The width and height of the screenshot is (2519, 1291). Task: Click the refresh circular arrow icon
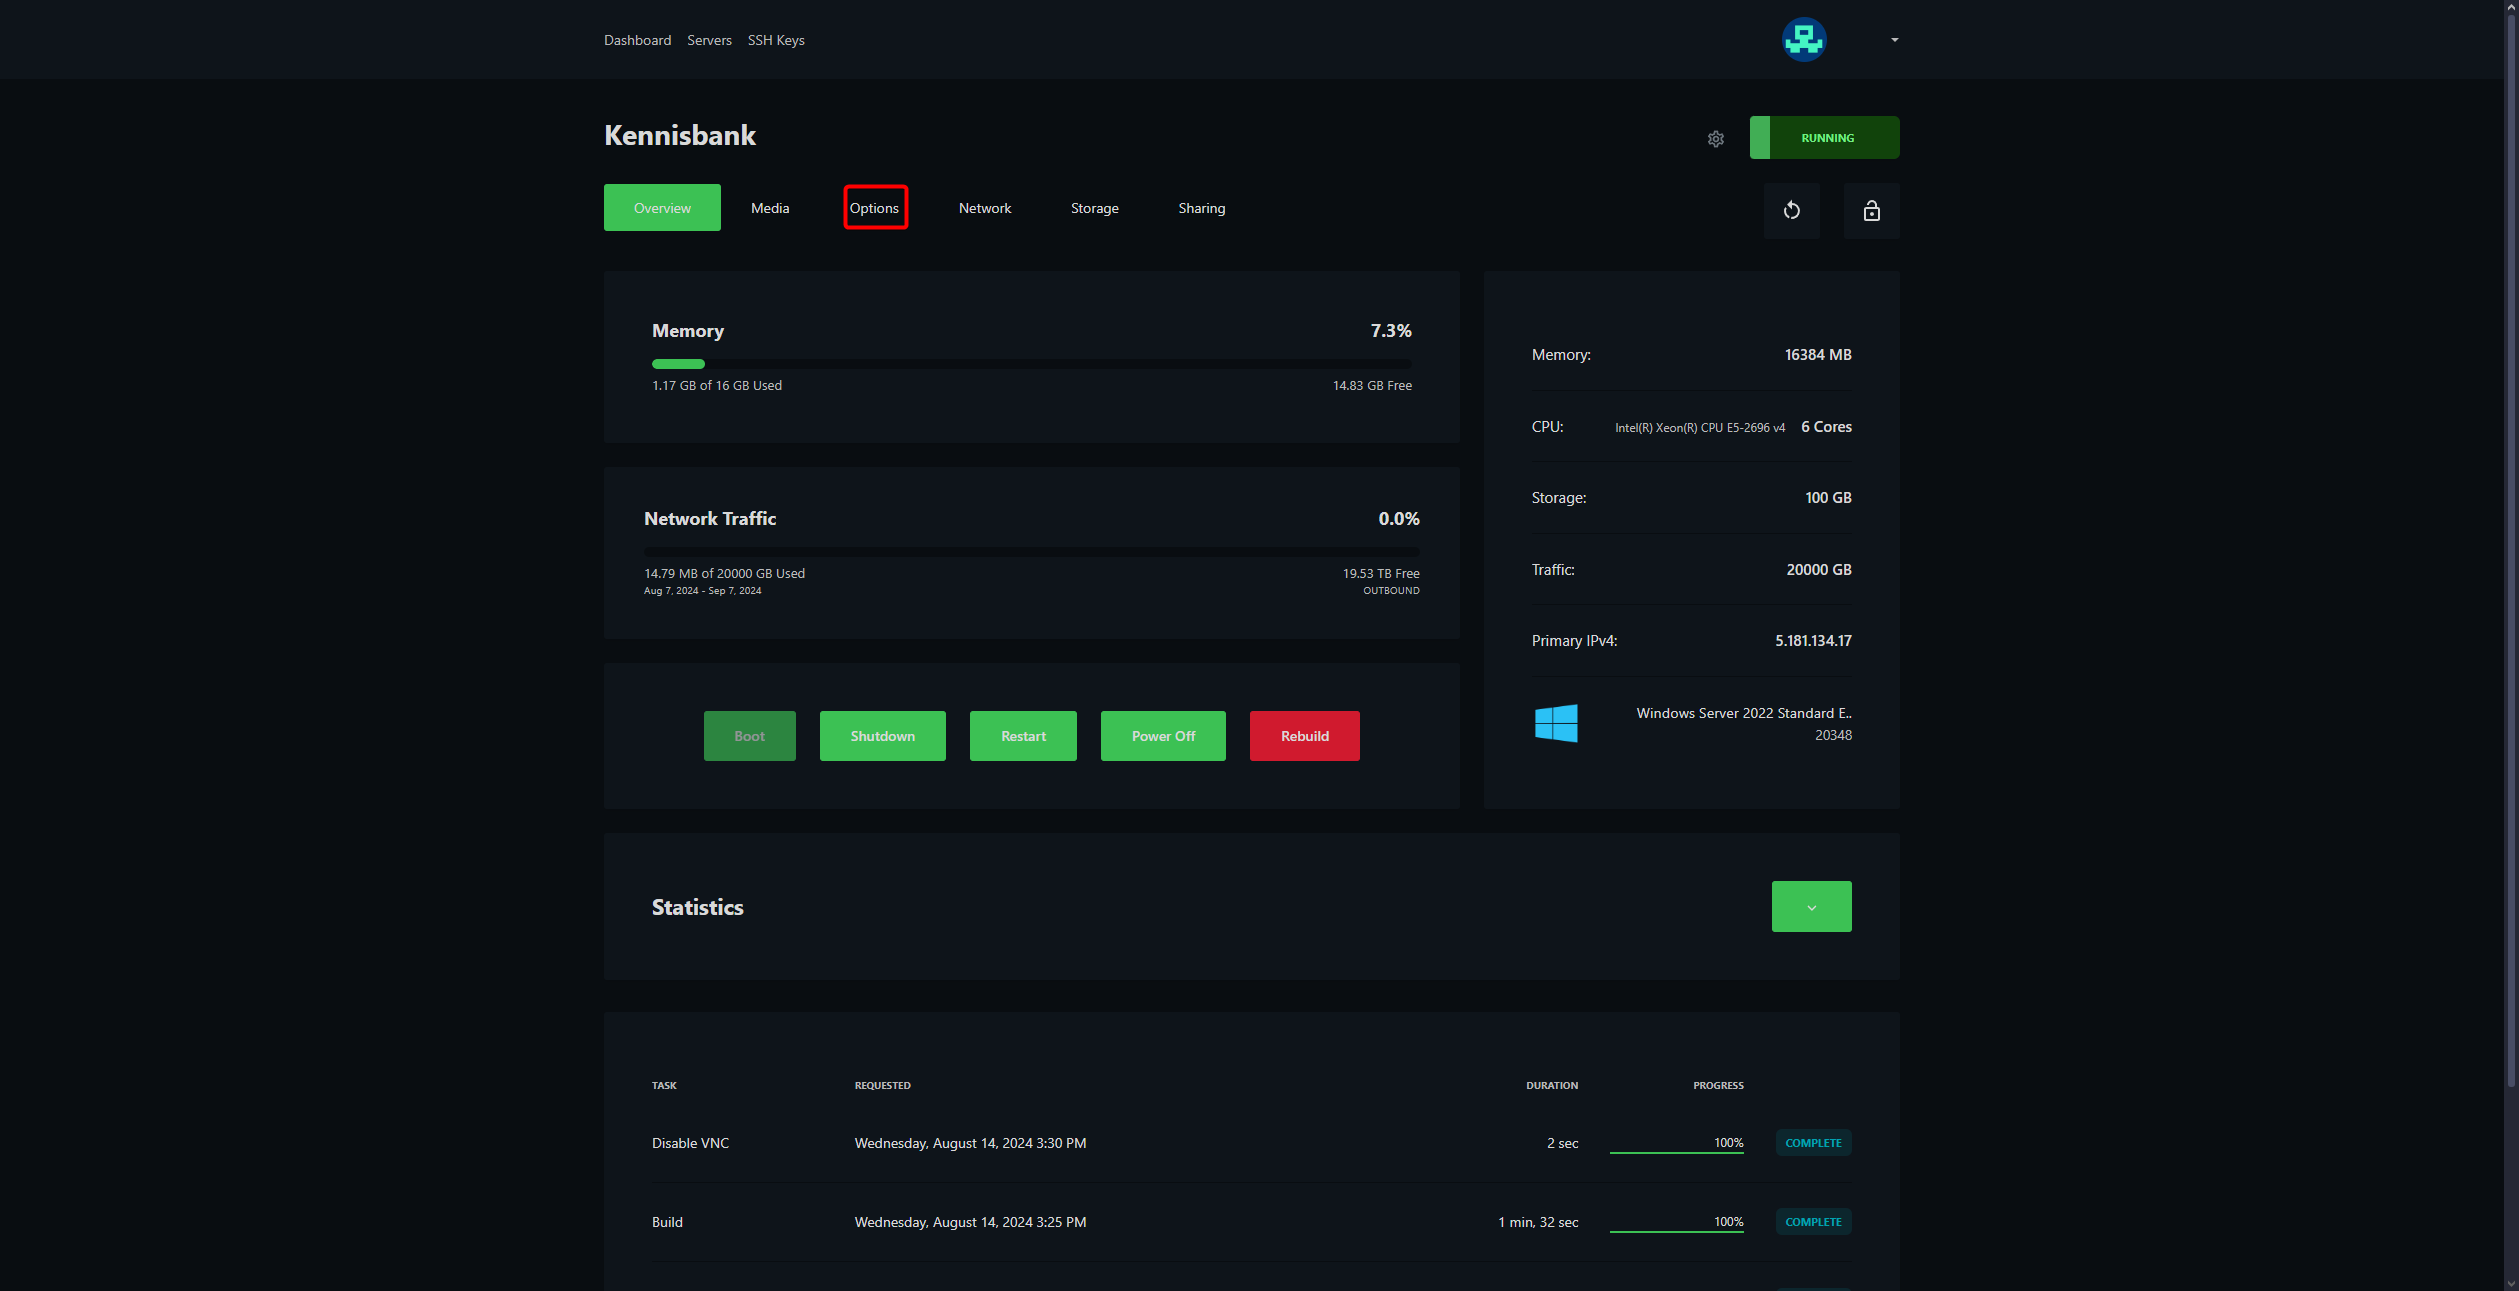1791,210
